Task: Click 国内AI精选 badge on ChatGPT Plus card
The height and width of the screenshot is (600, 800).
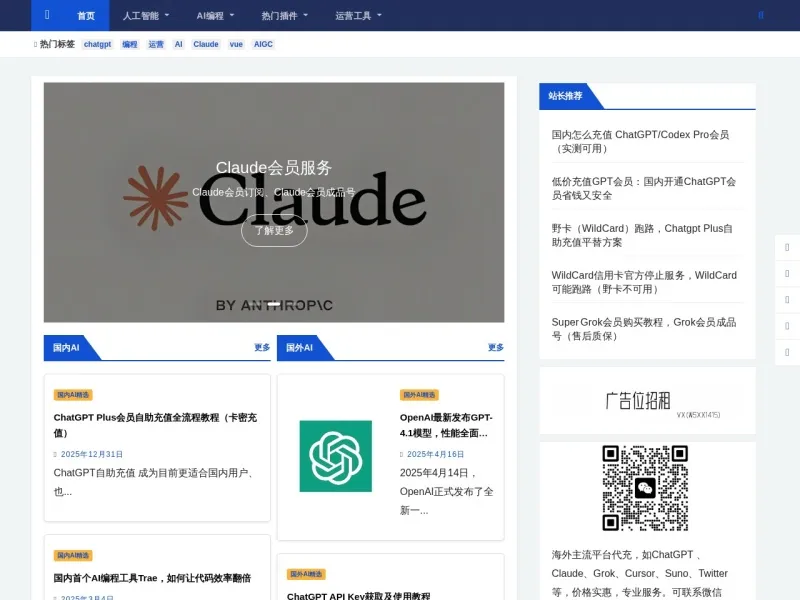Action: (73, 395)
